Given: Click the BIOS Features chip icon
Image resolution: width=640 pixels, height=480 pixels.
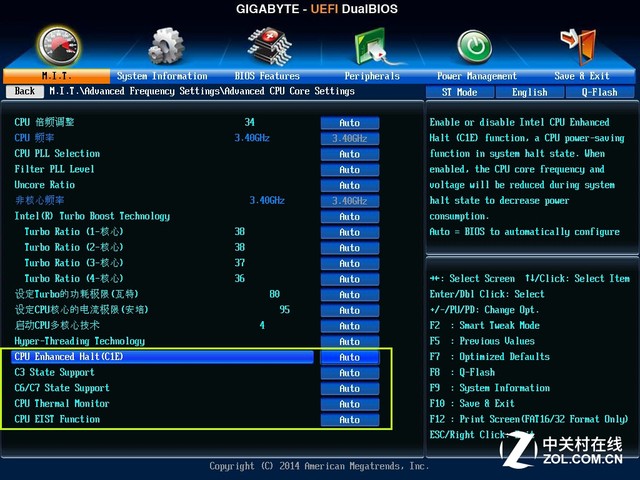Looking at the screenshot, I should pyautogui.click(x=270, y=46).
